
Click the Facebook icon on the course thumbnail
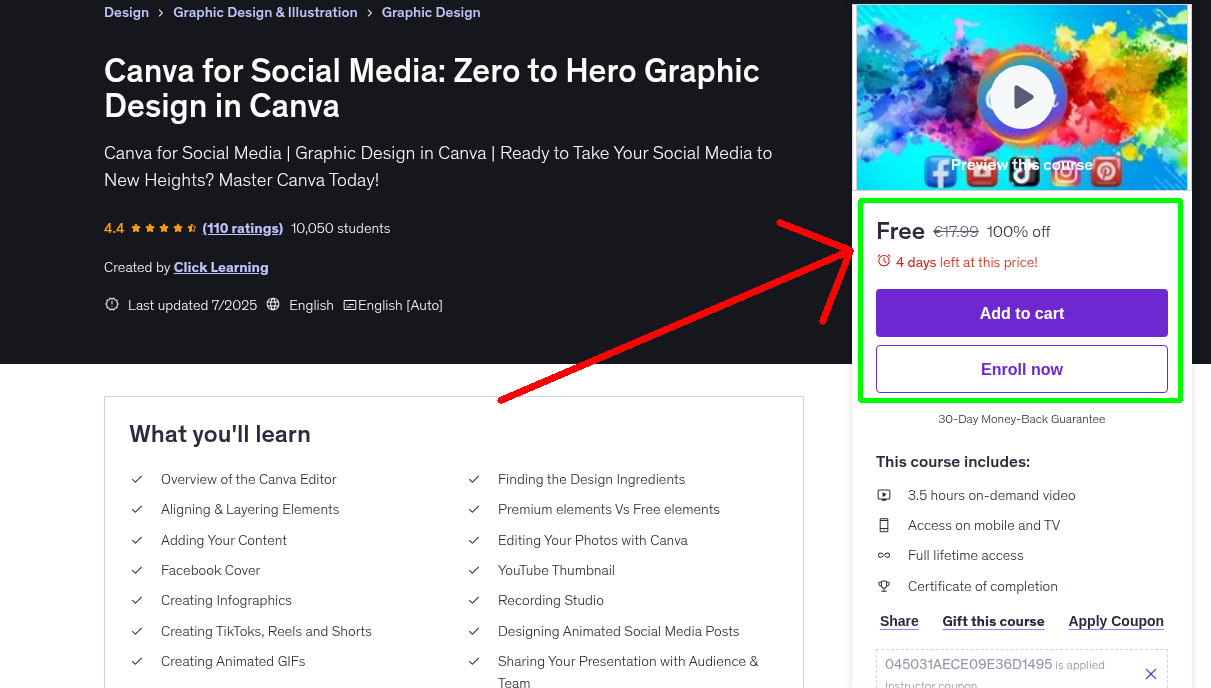point(941,171)
